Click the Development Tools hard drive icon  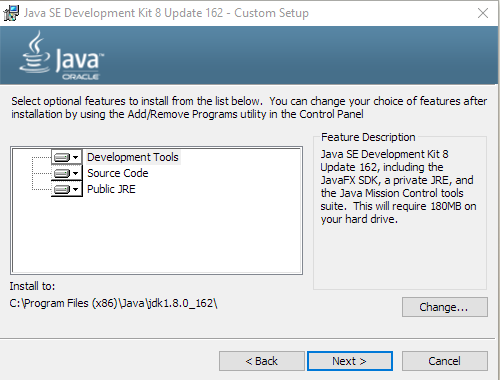coord(62,157)
